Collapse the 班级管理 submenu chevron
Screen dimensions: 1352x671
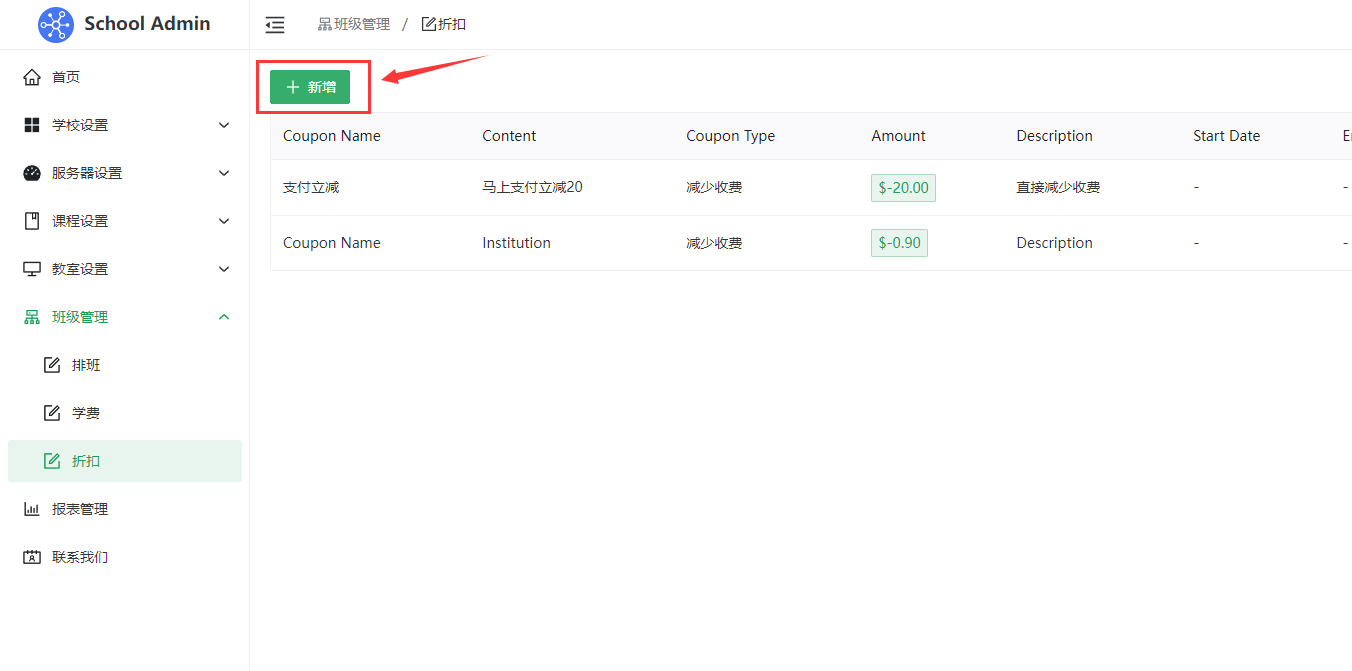coord(224,317)
